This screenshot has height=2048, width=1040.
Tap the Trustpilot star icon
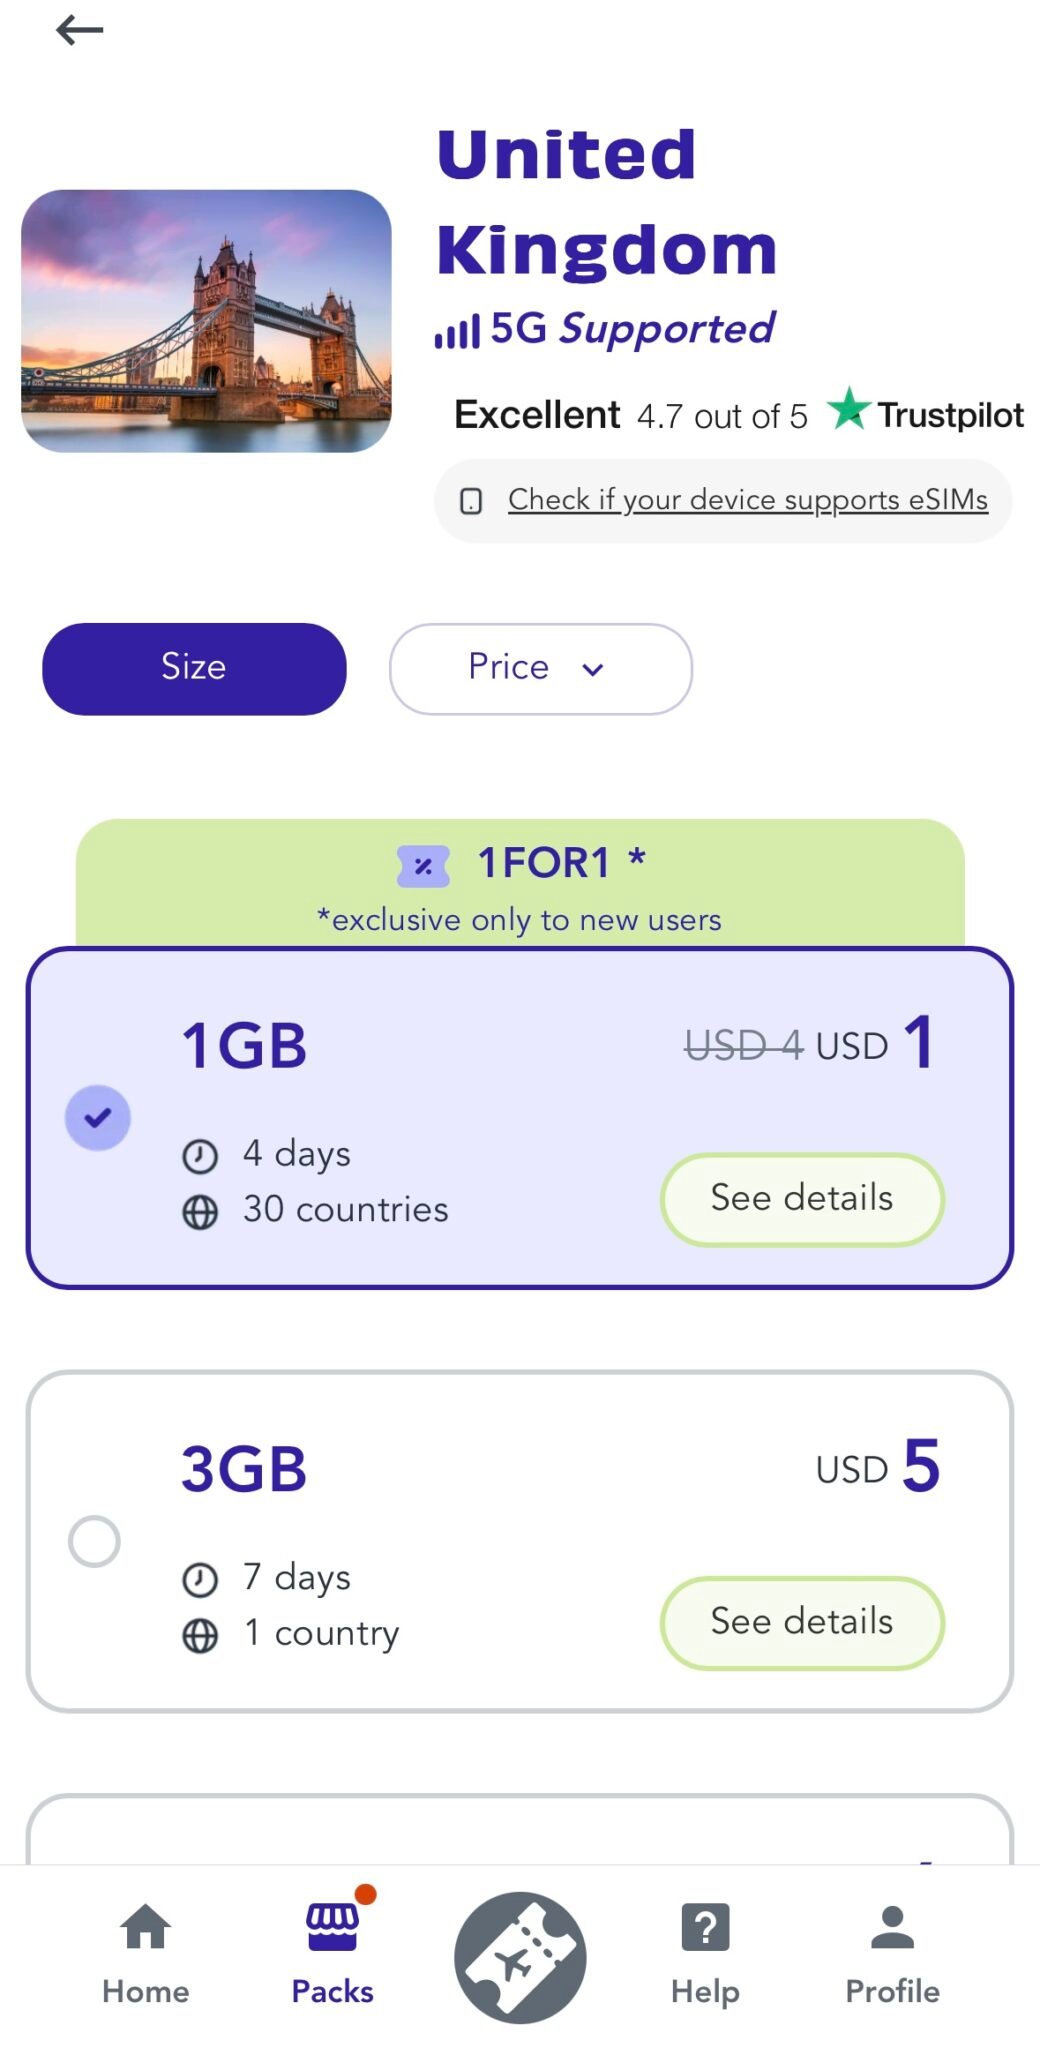pos(848,410)
